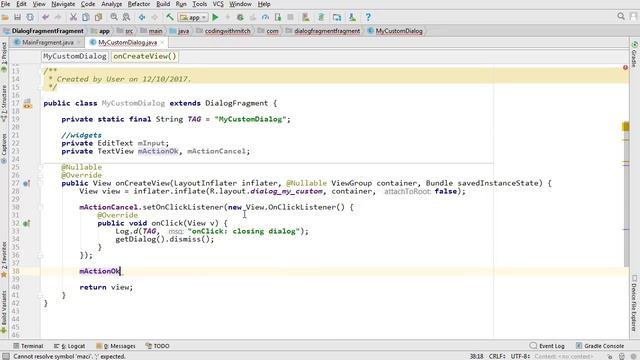Viewport: 640px width, 360px height.
Task: Click the 38:18 cursor position indicator
Action: [476, 356]
